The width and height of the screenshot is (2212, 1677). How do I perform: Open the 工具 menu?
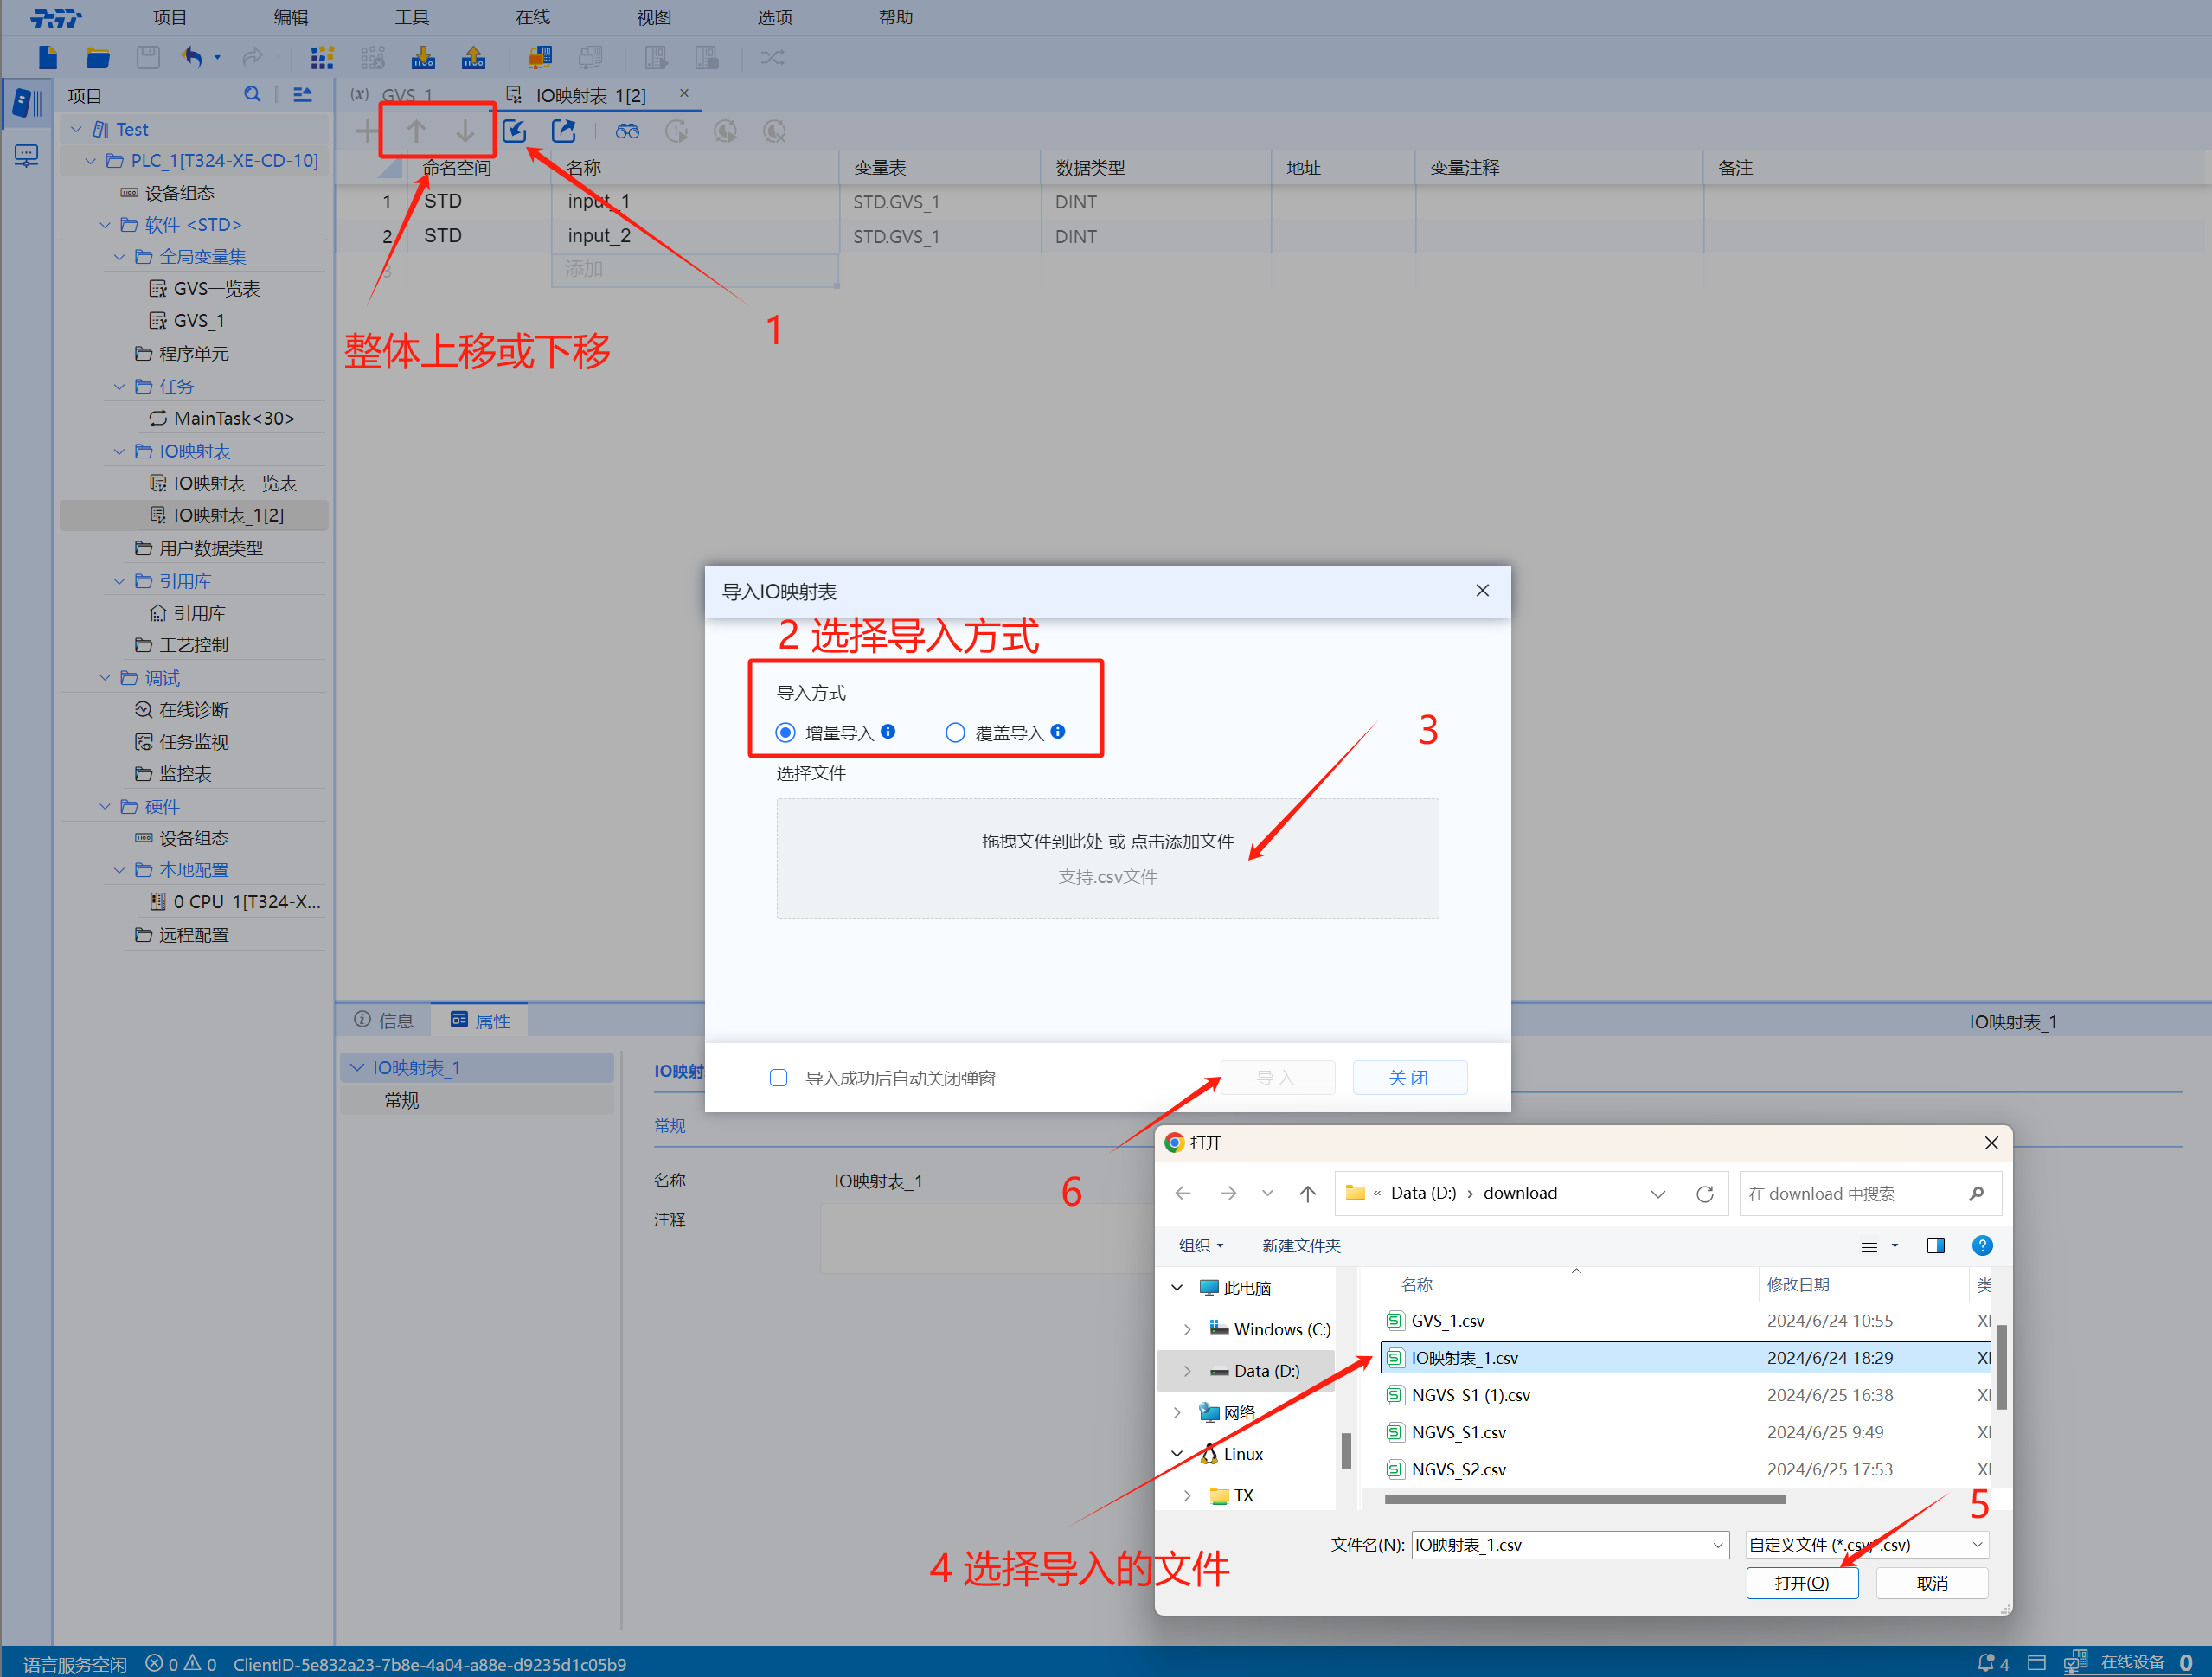click(411, 17)
